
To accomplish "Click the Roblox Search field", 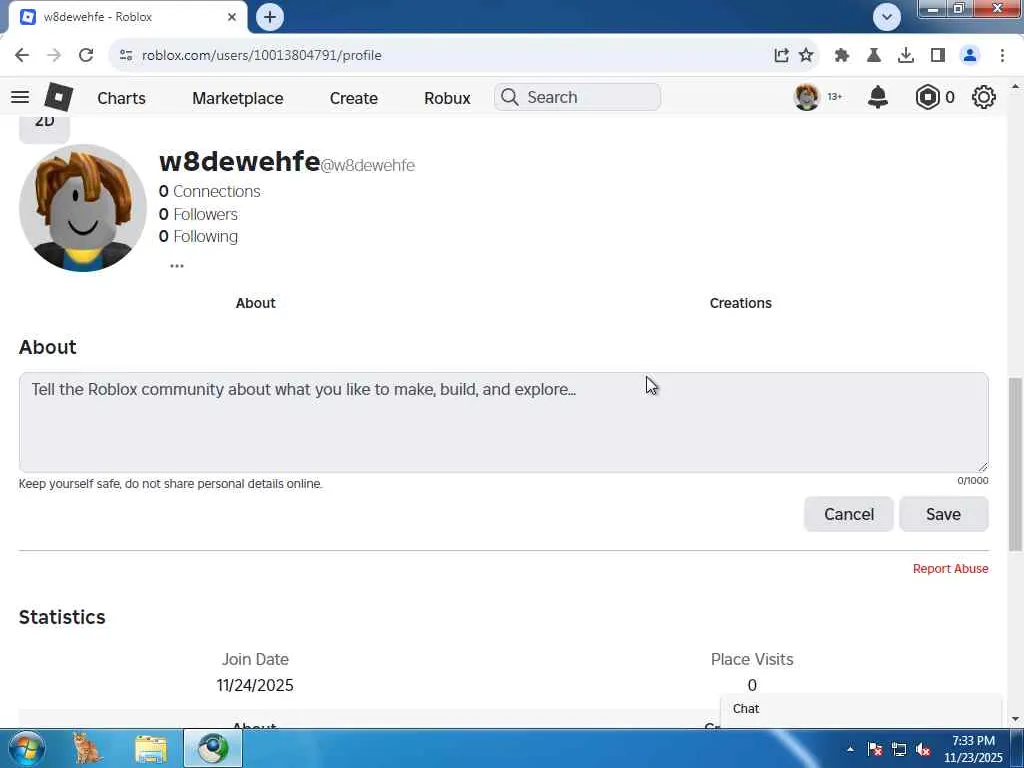I will tap(577, 97).
